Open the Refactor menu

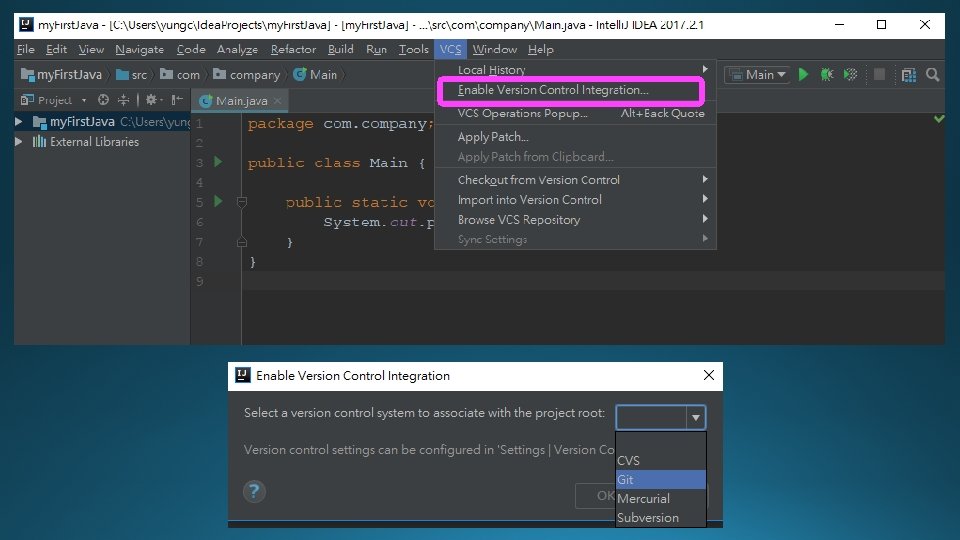point(293,49)
